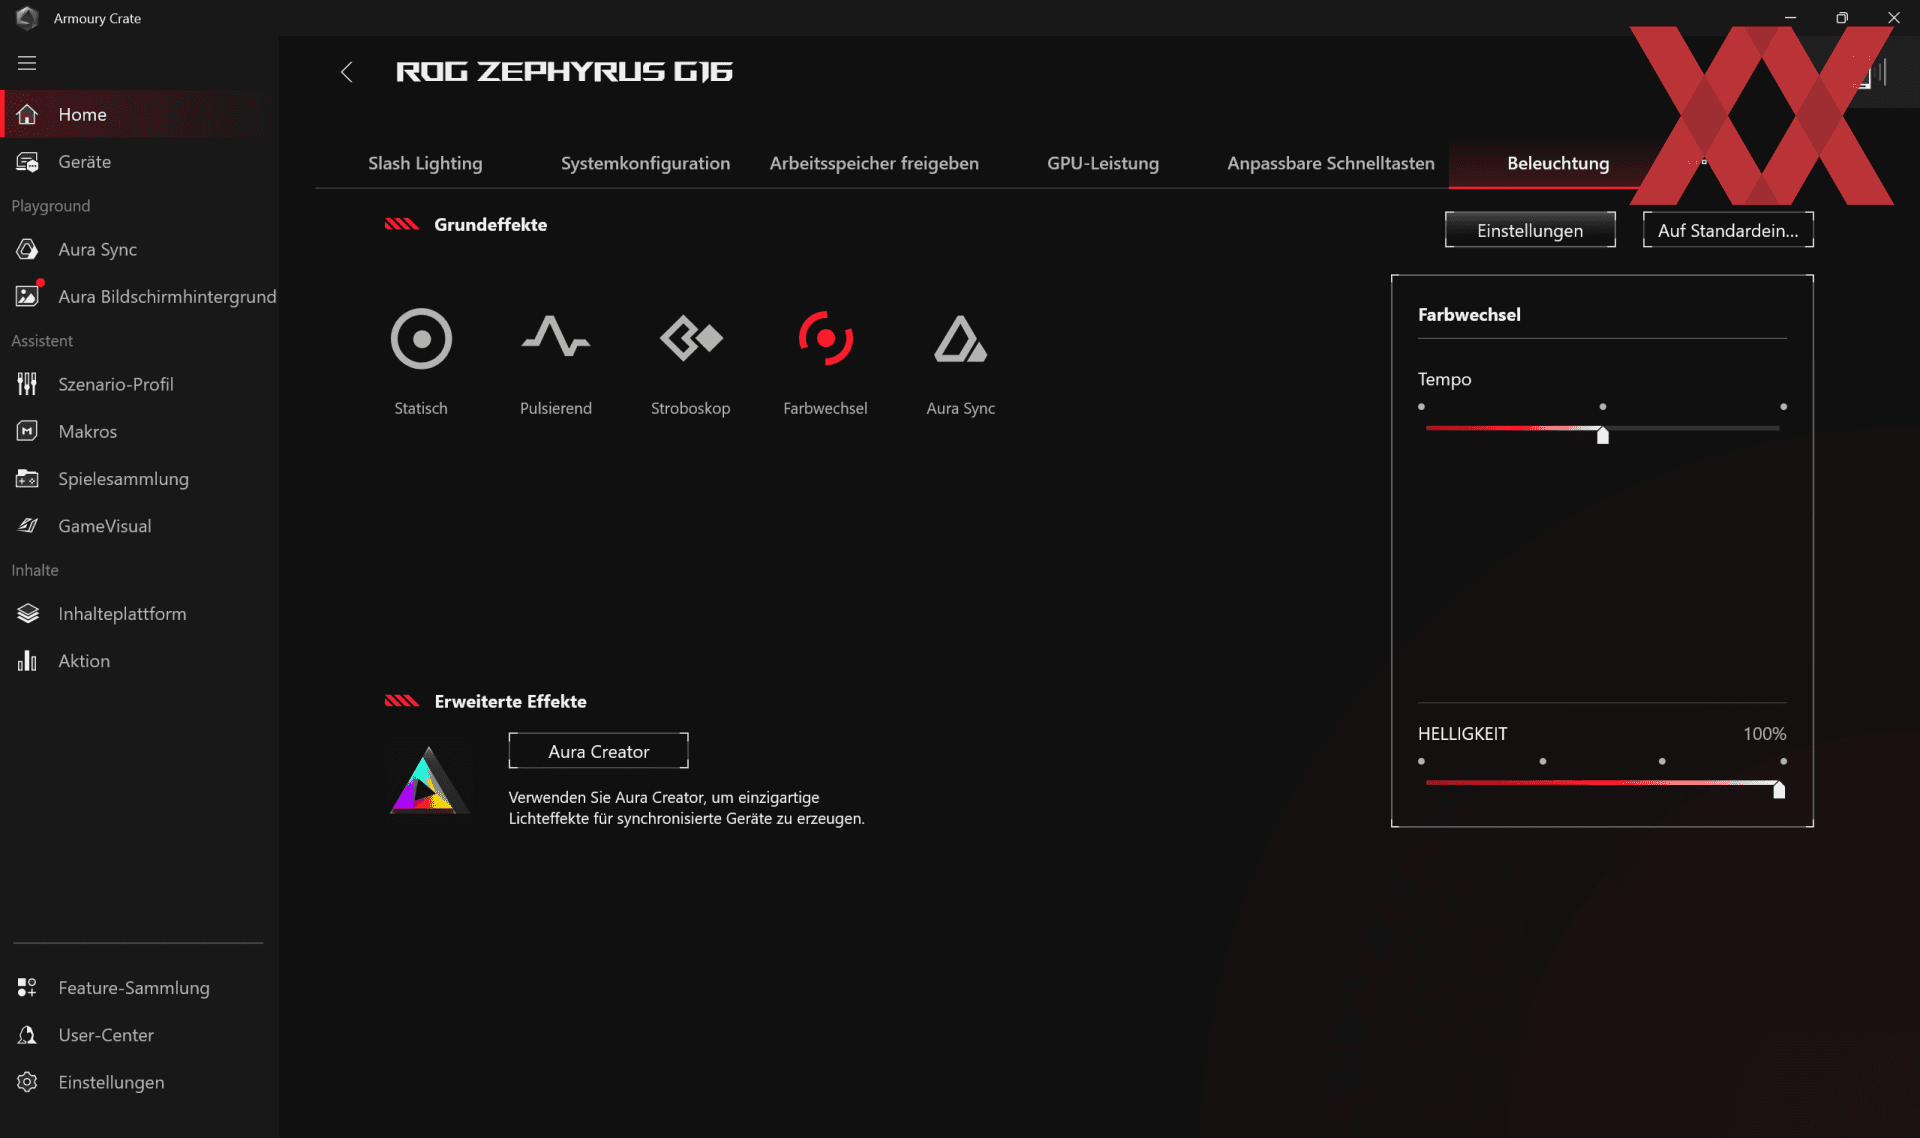The image size is (1920, 1138).
Task: Select the Beleuchtung tab
Action: click(x=1558, y=163)
